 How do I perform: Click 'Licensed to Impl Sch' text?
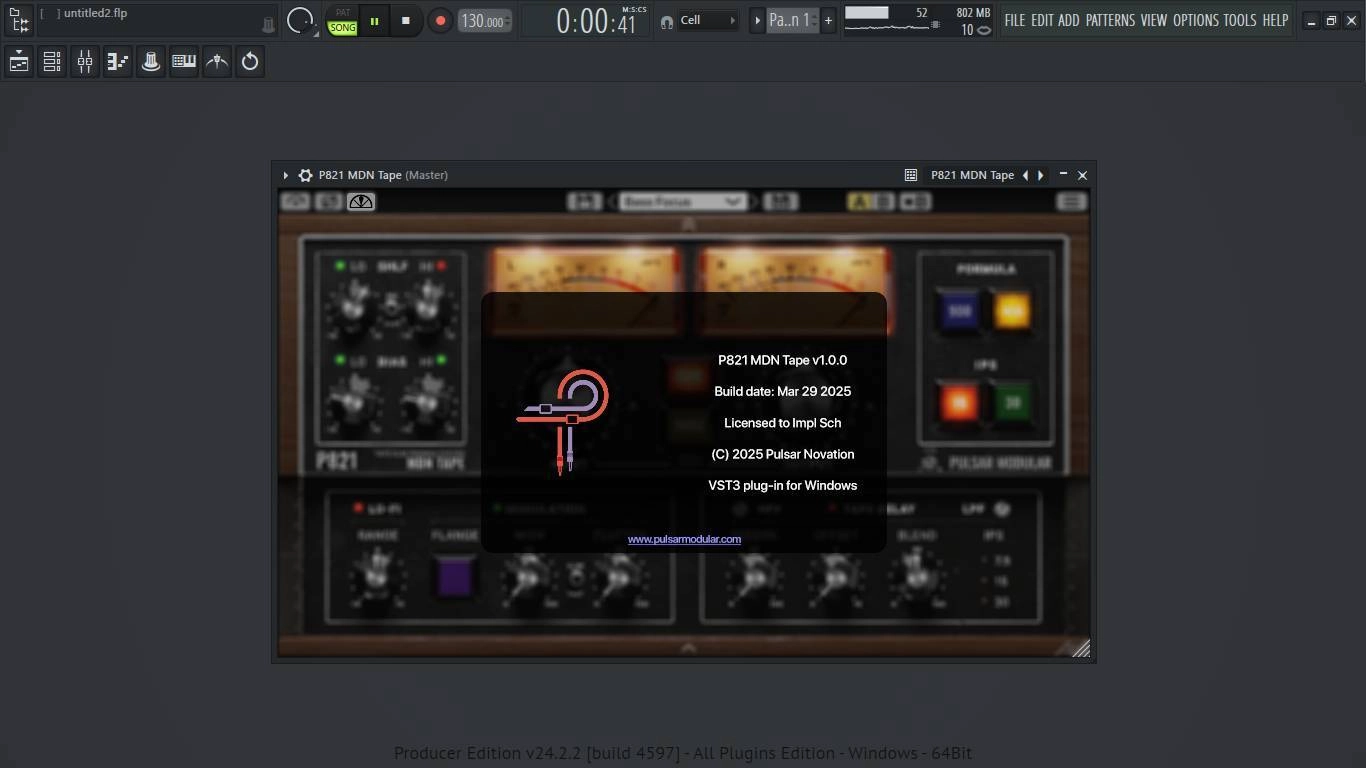click(783, 423)
